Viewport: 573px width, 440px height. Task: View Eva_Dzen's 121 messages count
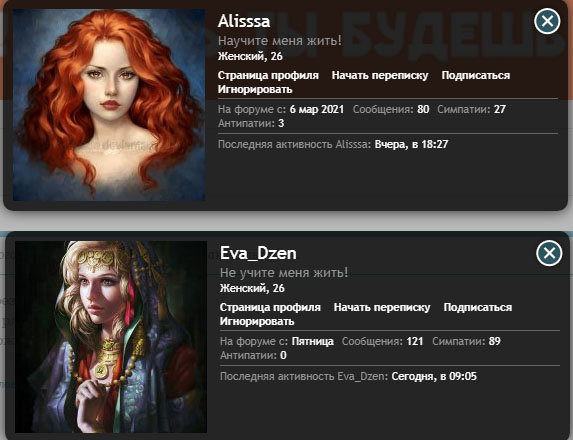(415, 341)
